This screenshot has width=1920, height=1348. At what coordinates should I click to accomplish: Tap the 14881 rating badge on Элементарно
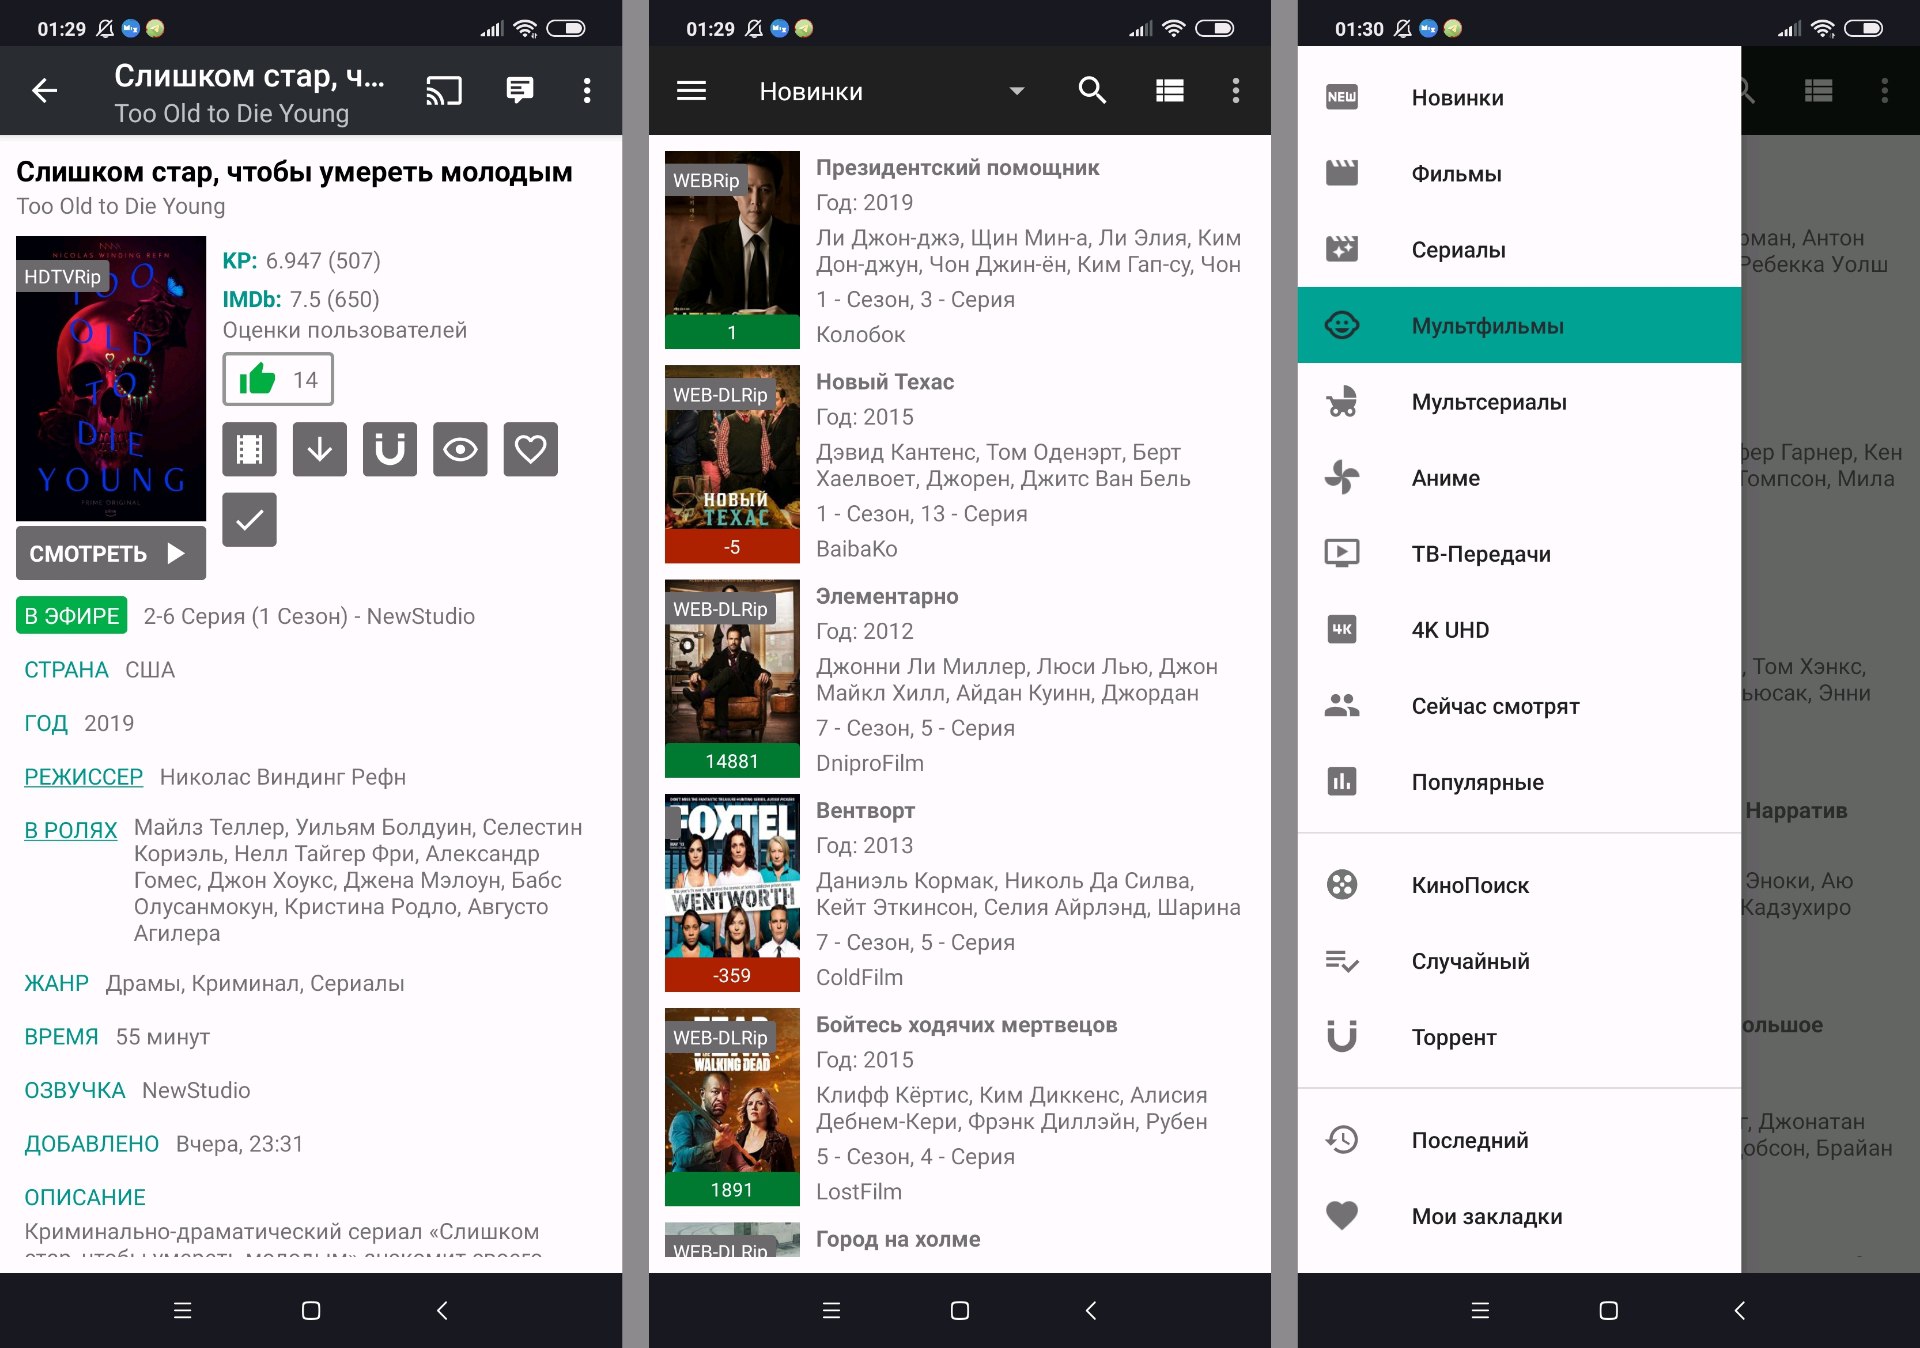[x=732, y=761]
